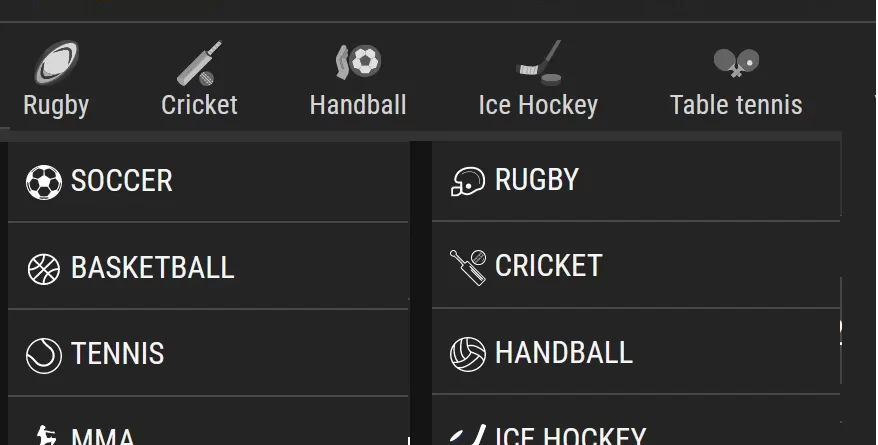
Task: Click the basketball icon in sports list
Action: 44,269
